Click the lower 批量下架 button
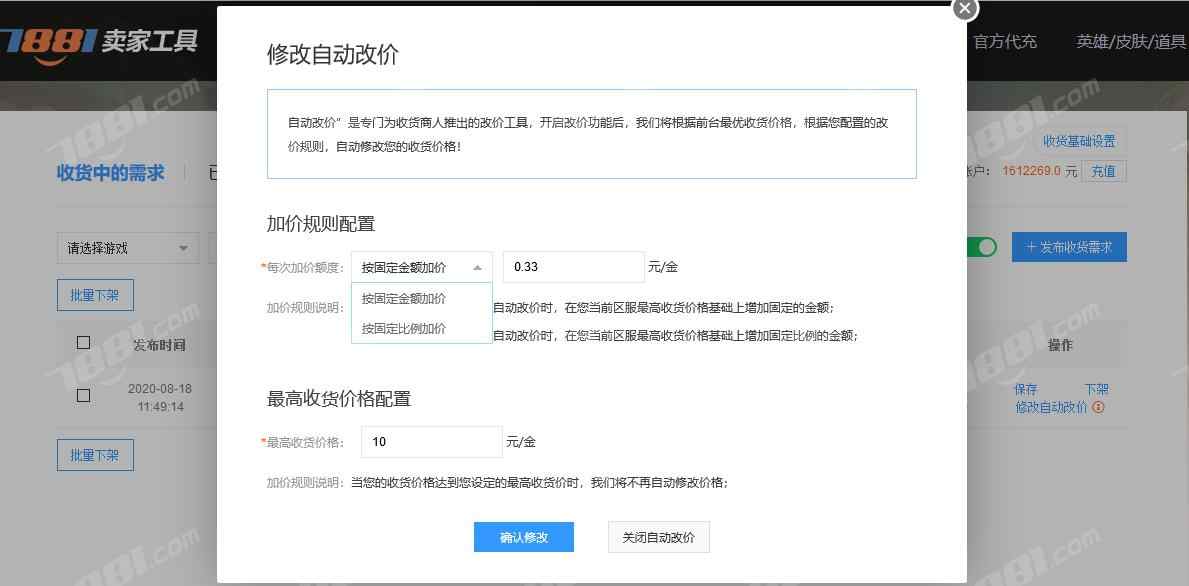Screen dimensions: 1189x586 95,456
